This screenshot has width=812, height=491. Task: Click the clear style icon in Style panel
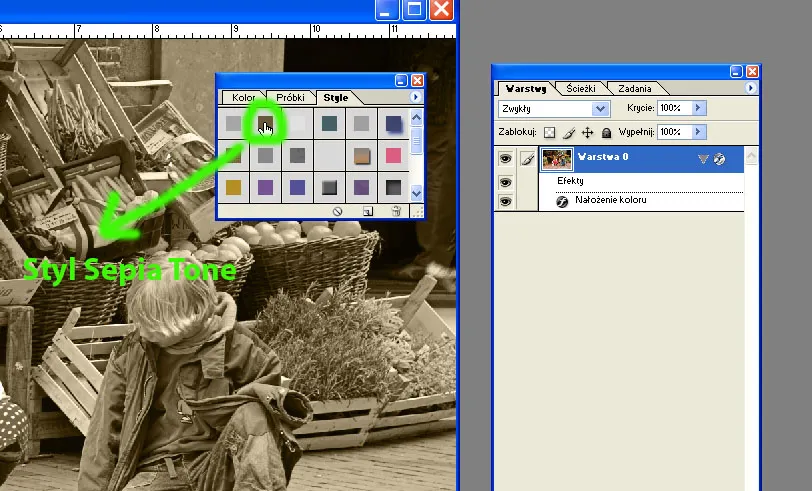(338, 211)
